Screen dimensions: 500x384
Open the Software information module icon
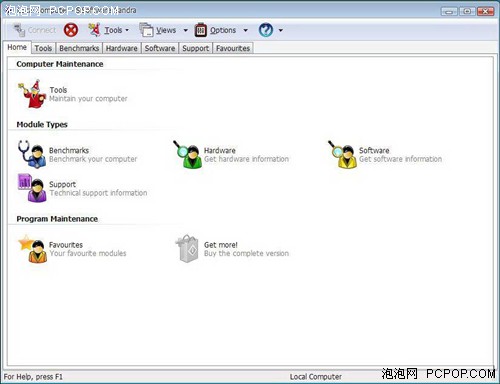[342, 154]
